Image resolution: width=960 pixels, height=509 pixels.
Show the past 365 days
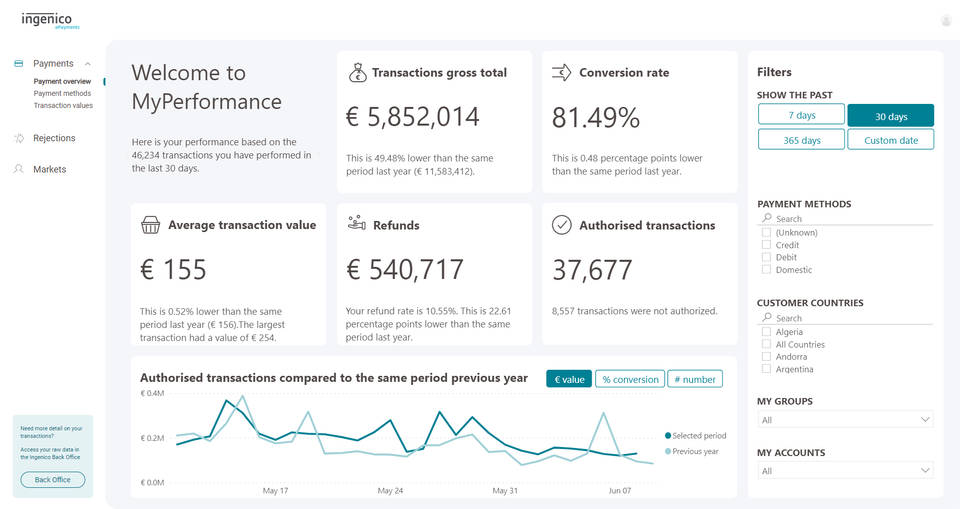801,140
